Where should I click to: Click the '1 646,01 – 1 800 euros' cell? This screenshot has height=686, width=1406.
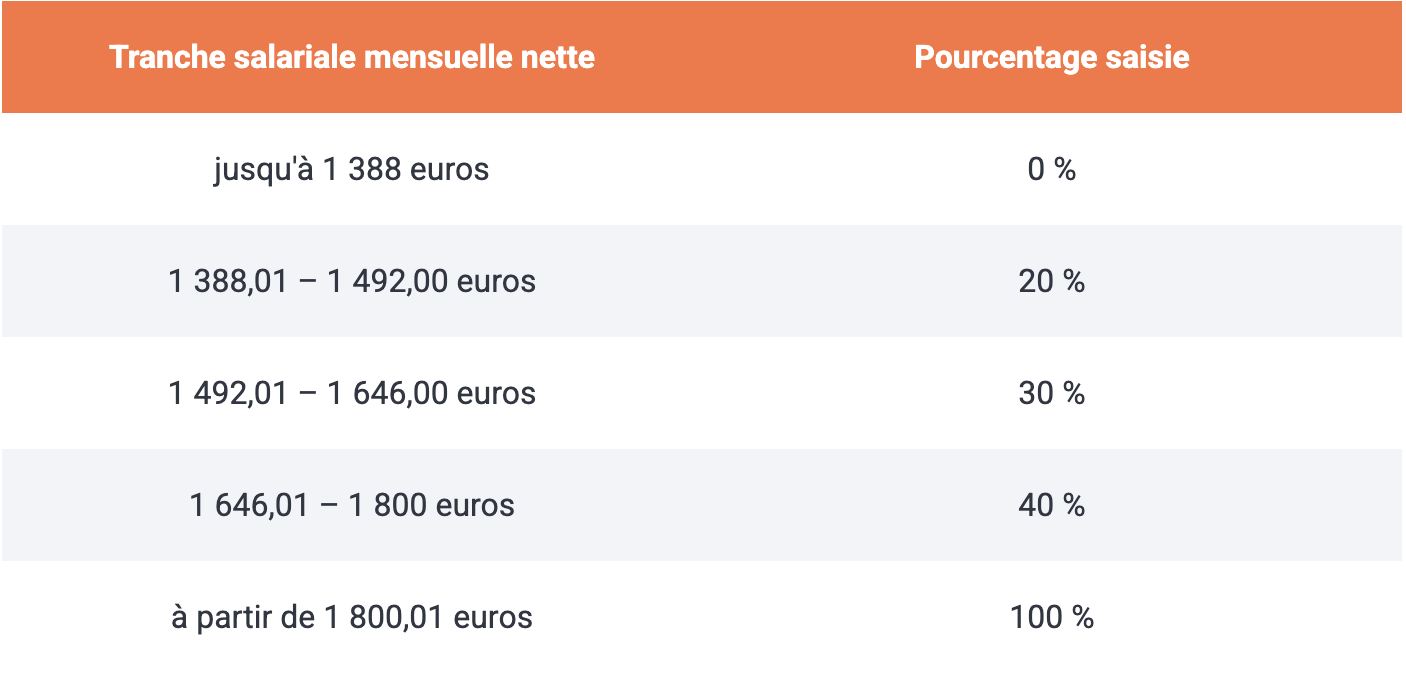tap(352, 505)
